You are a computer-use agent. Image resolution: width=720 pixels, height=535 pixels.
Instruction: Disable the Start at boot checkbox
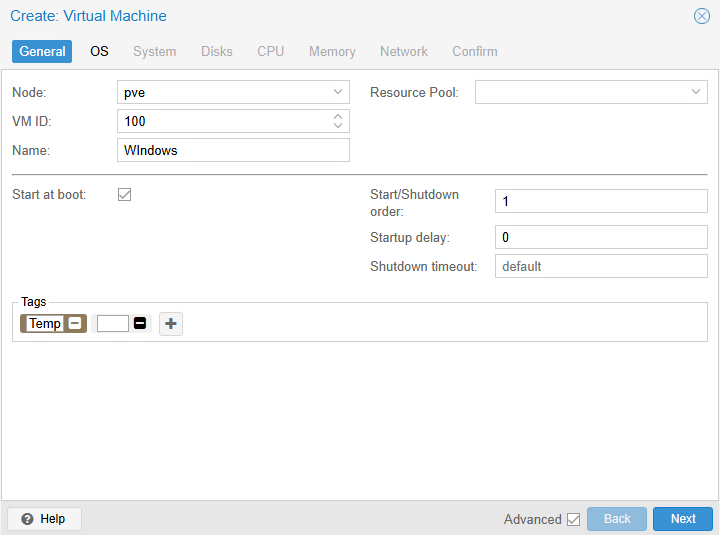click(x=125, y=194)
